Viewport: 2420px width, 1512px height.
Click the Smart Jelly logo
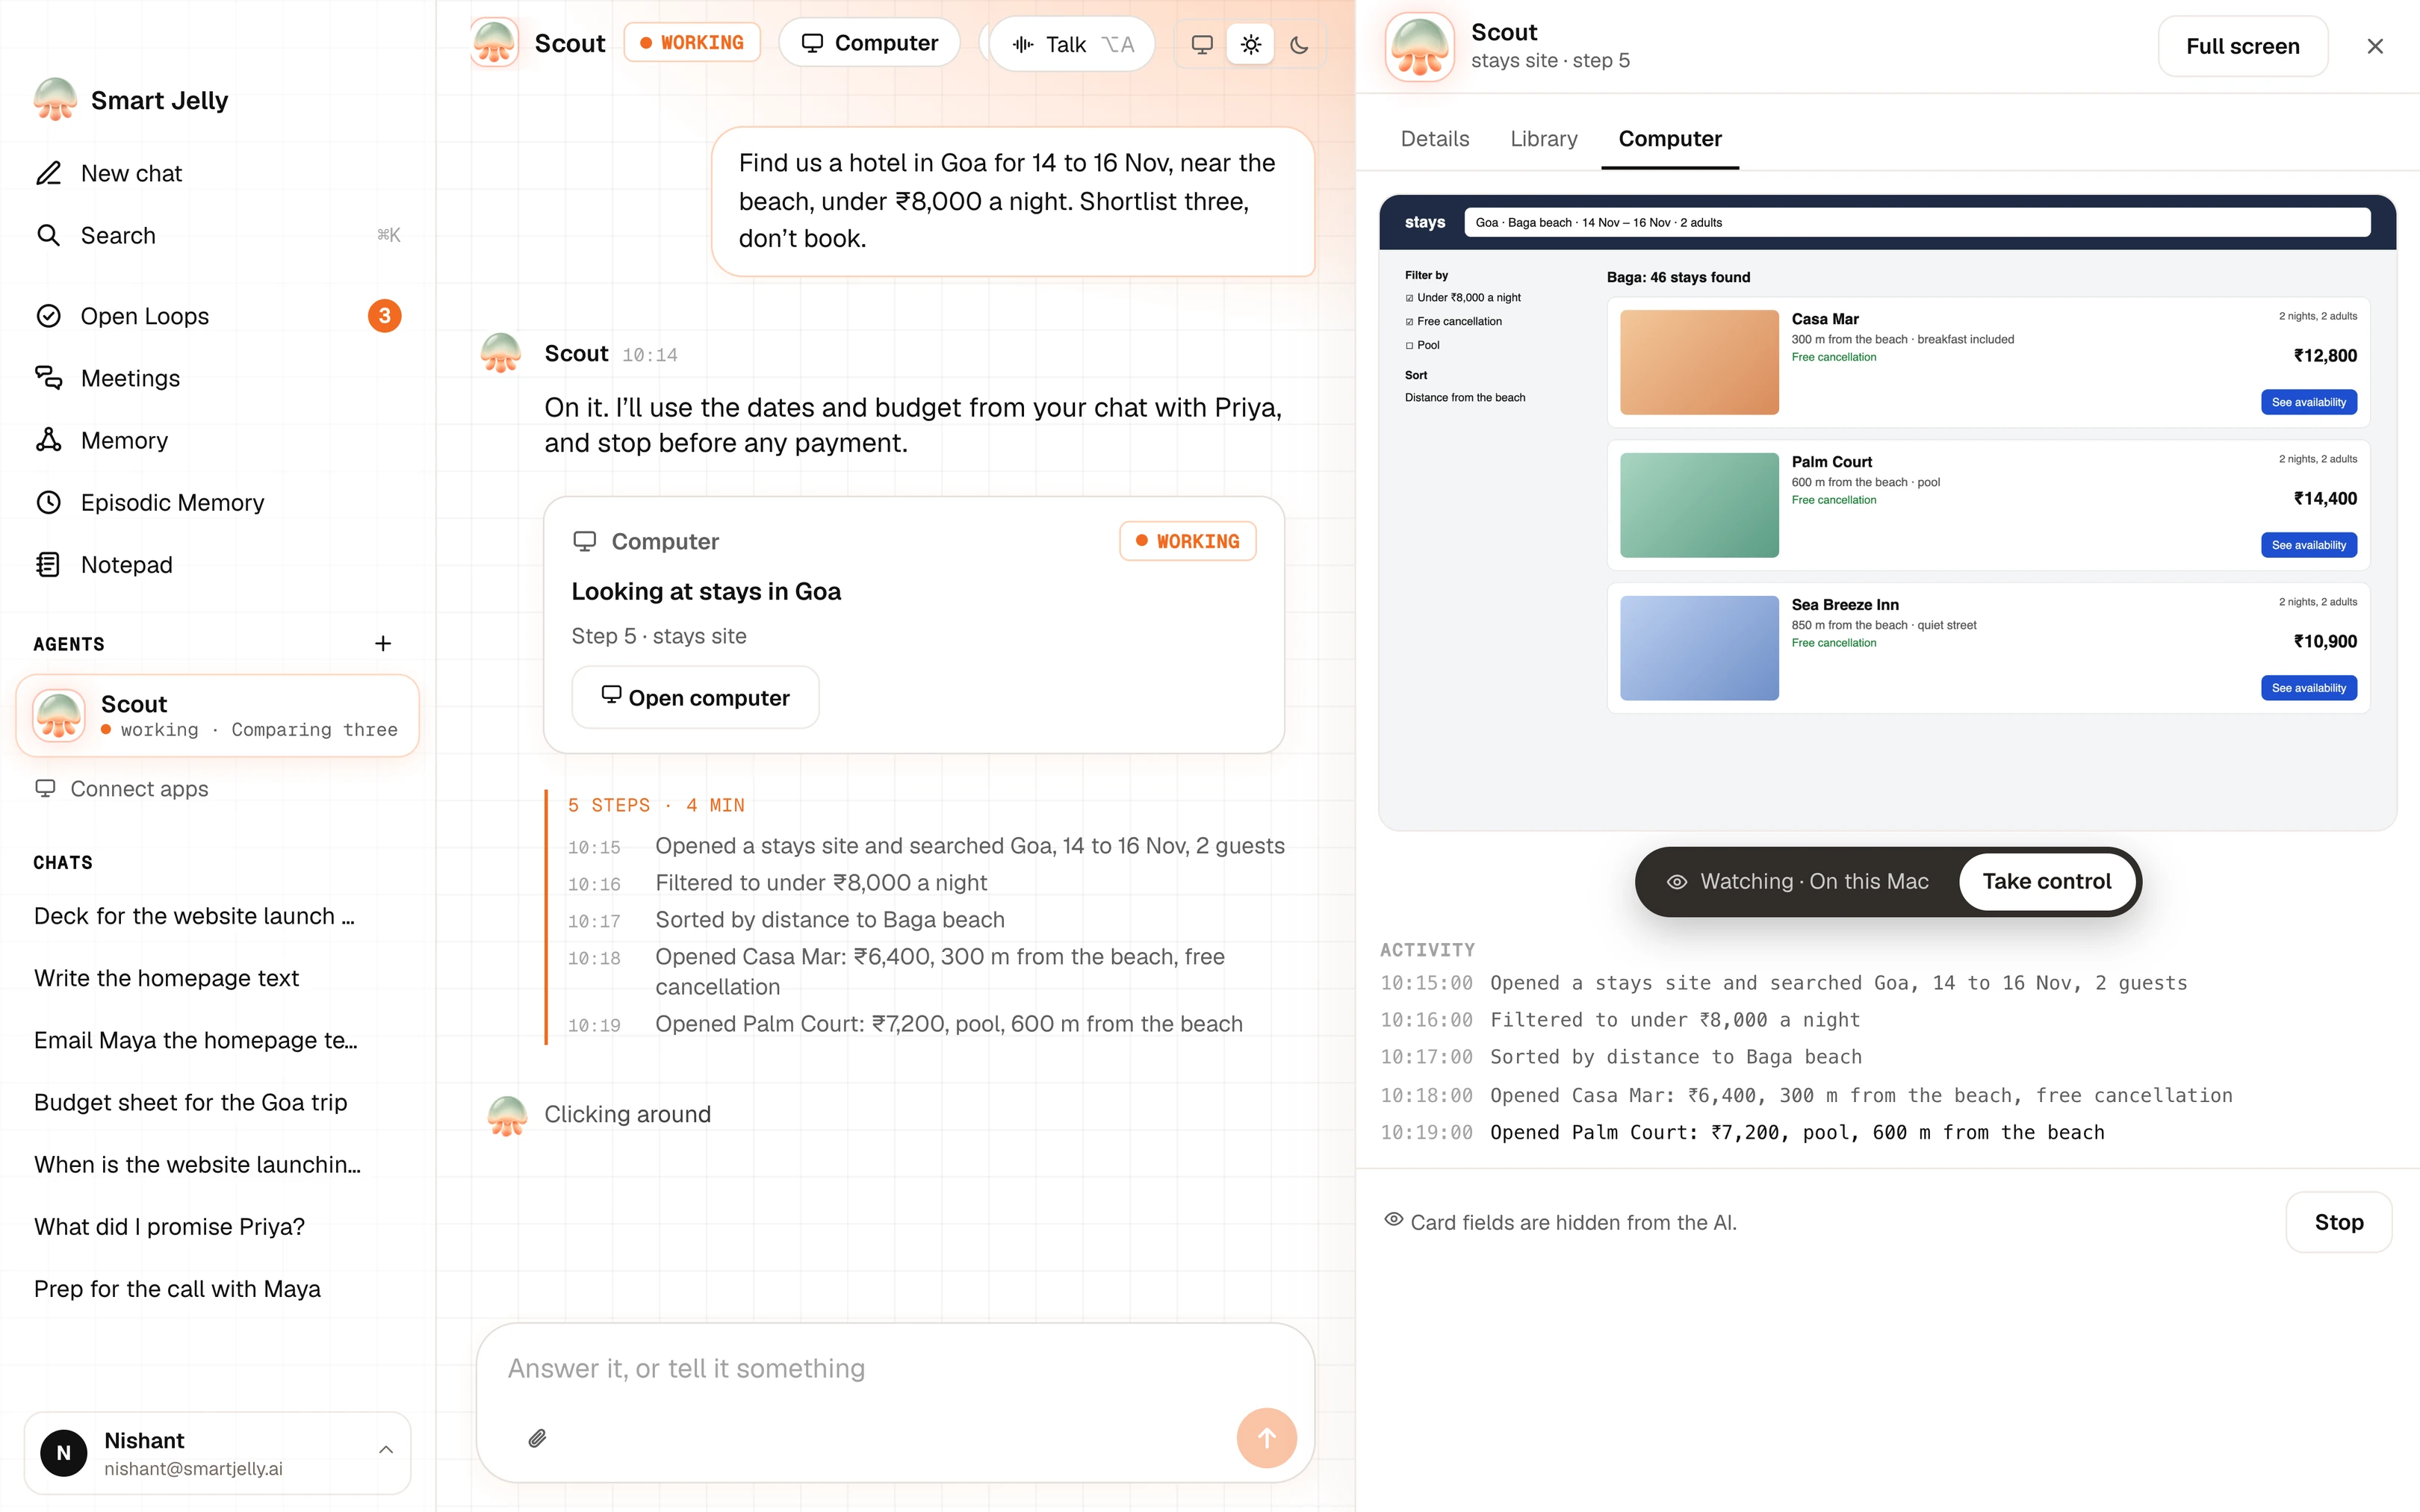(55, 100)
